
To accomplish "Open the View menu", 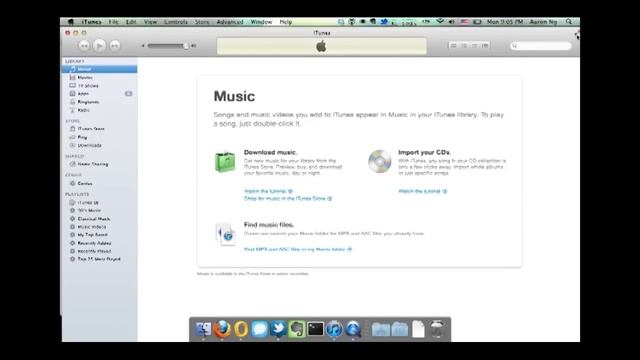I will (150, 22).
